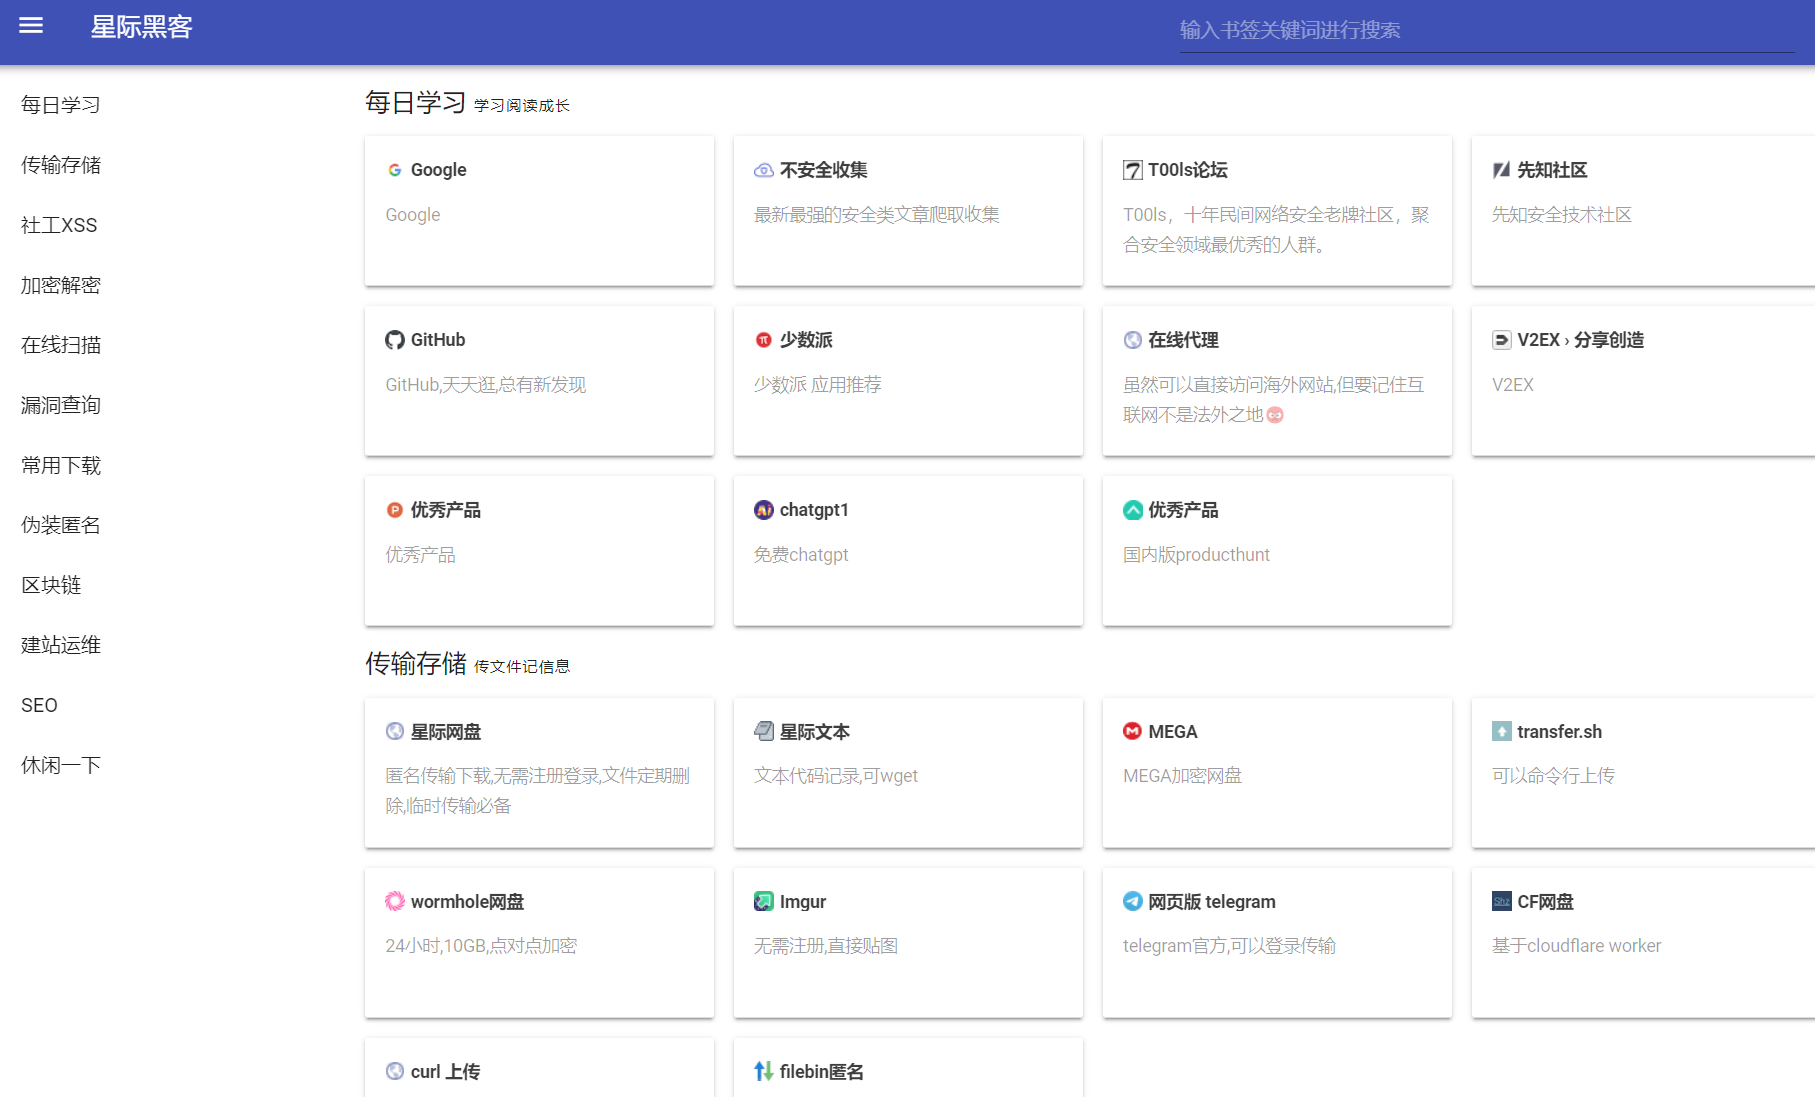Click the 星际黑客 site title
This screenshot has width=1815, height=1097.
tap(141, 27)
